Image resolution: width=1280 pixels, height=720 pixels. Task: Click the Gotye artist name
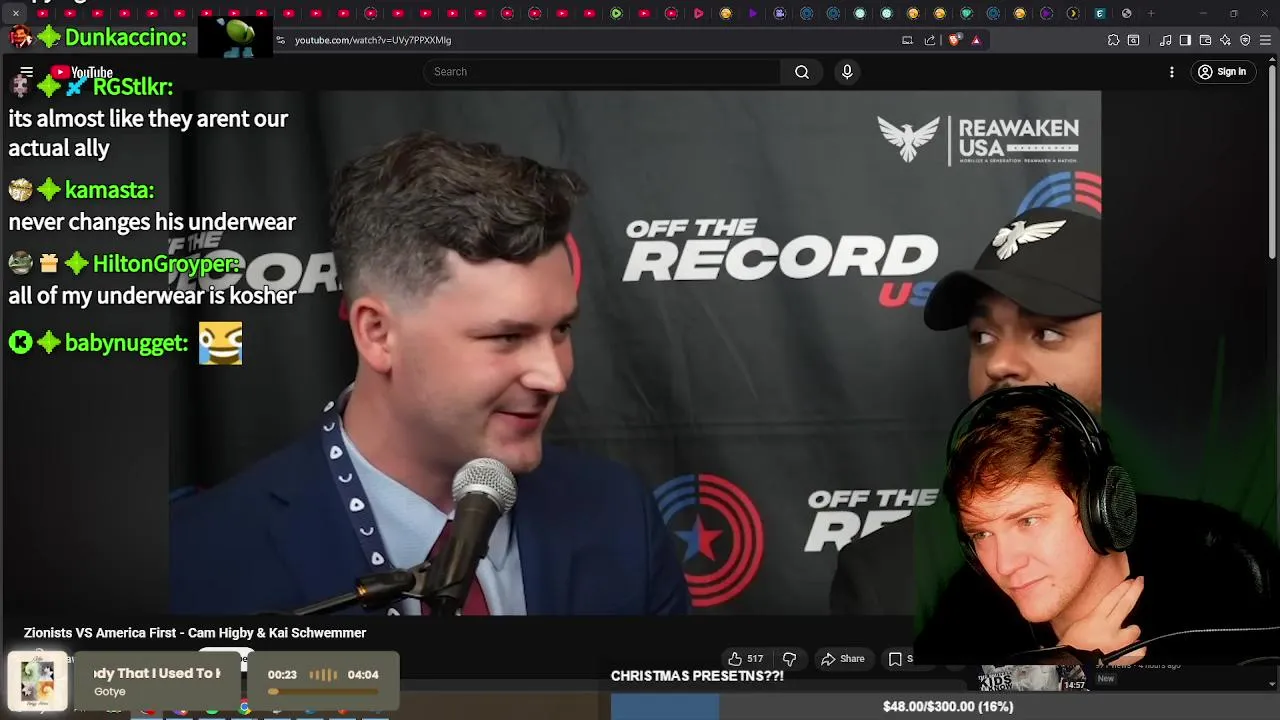[x=110, y=692]
